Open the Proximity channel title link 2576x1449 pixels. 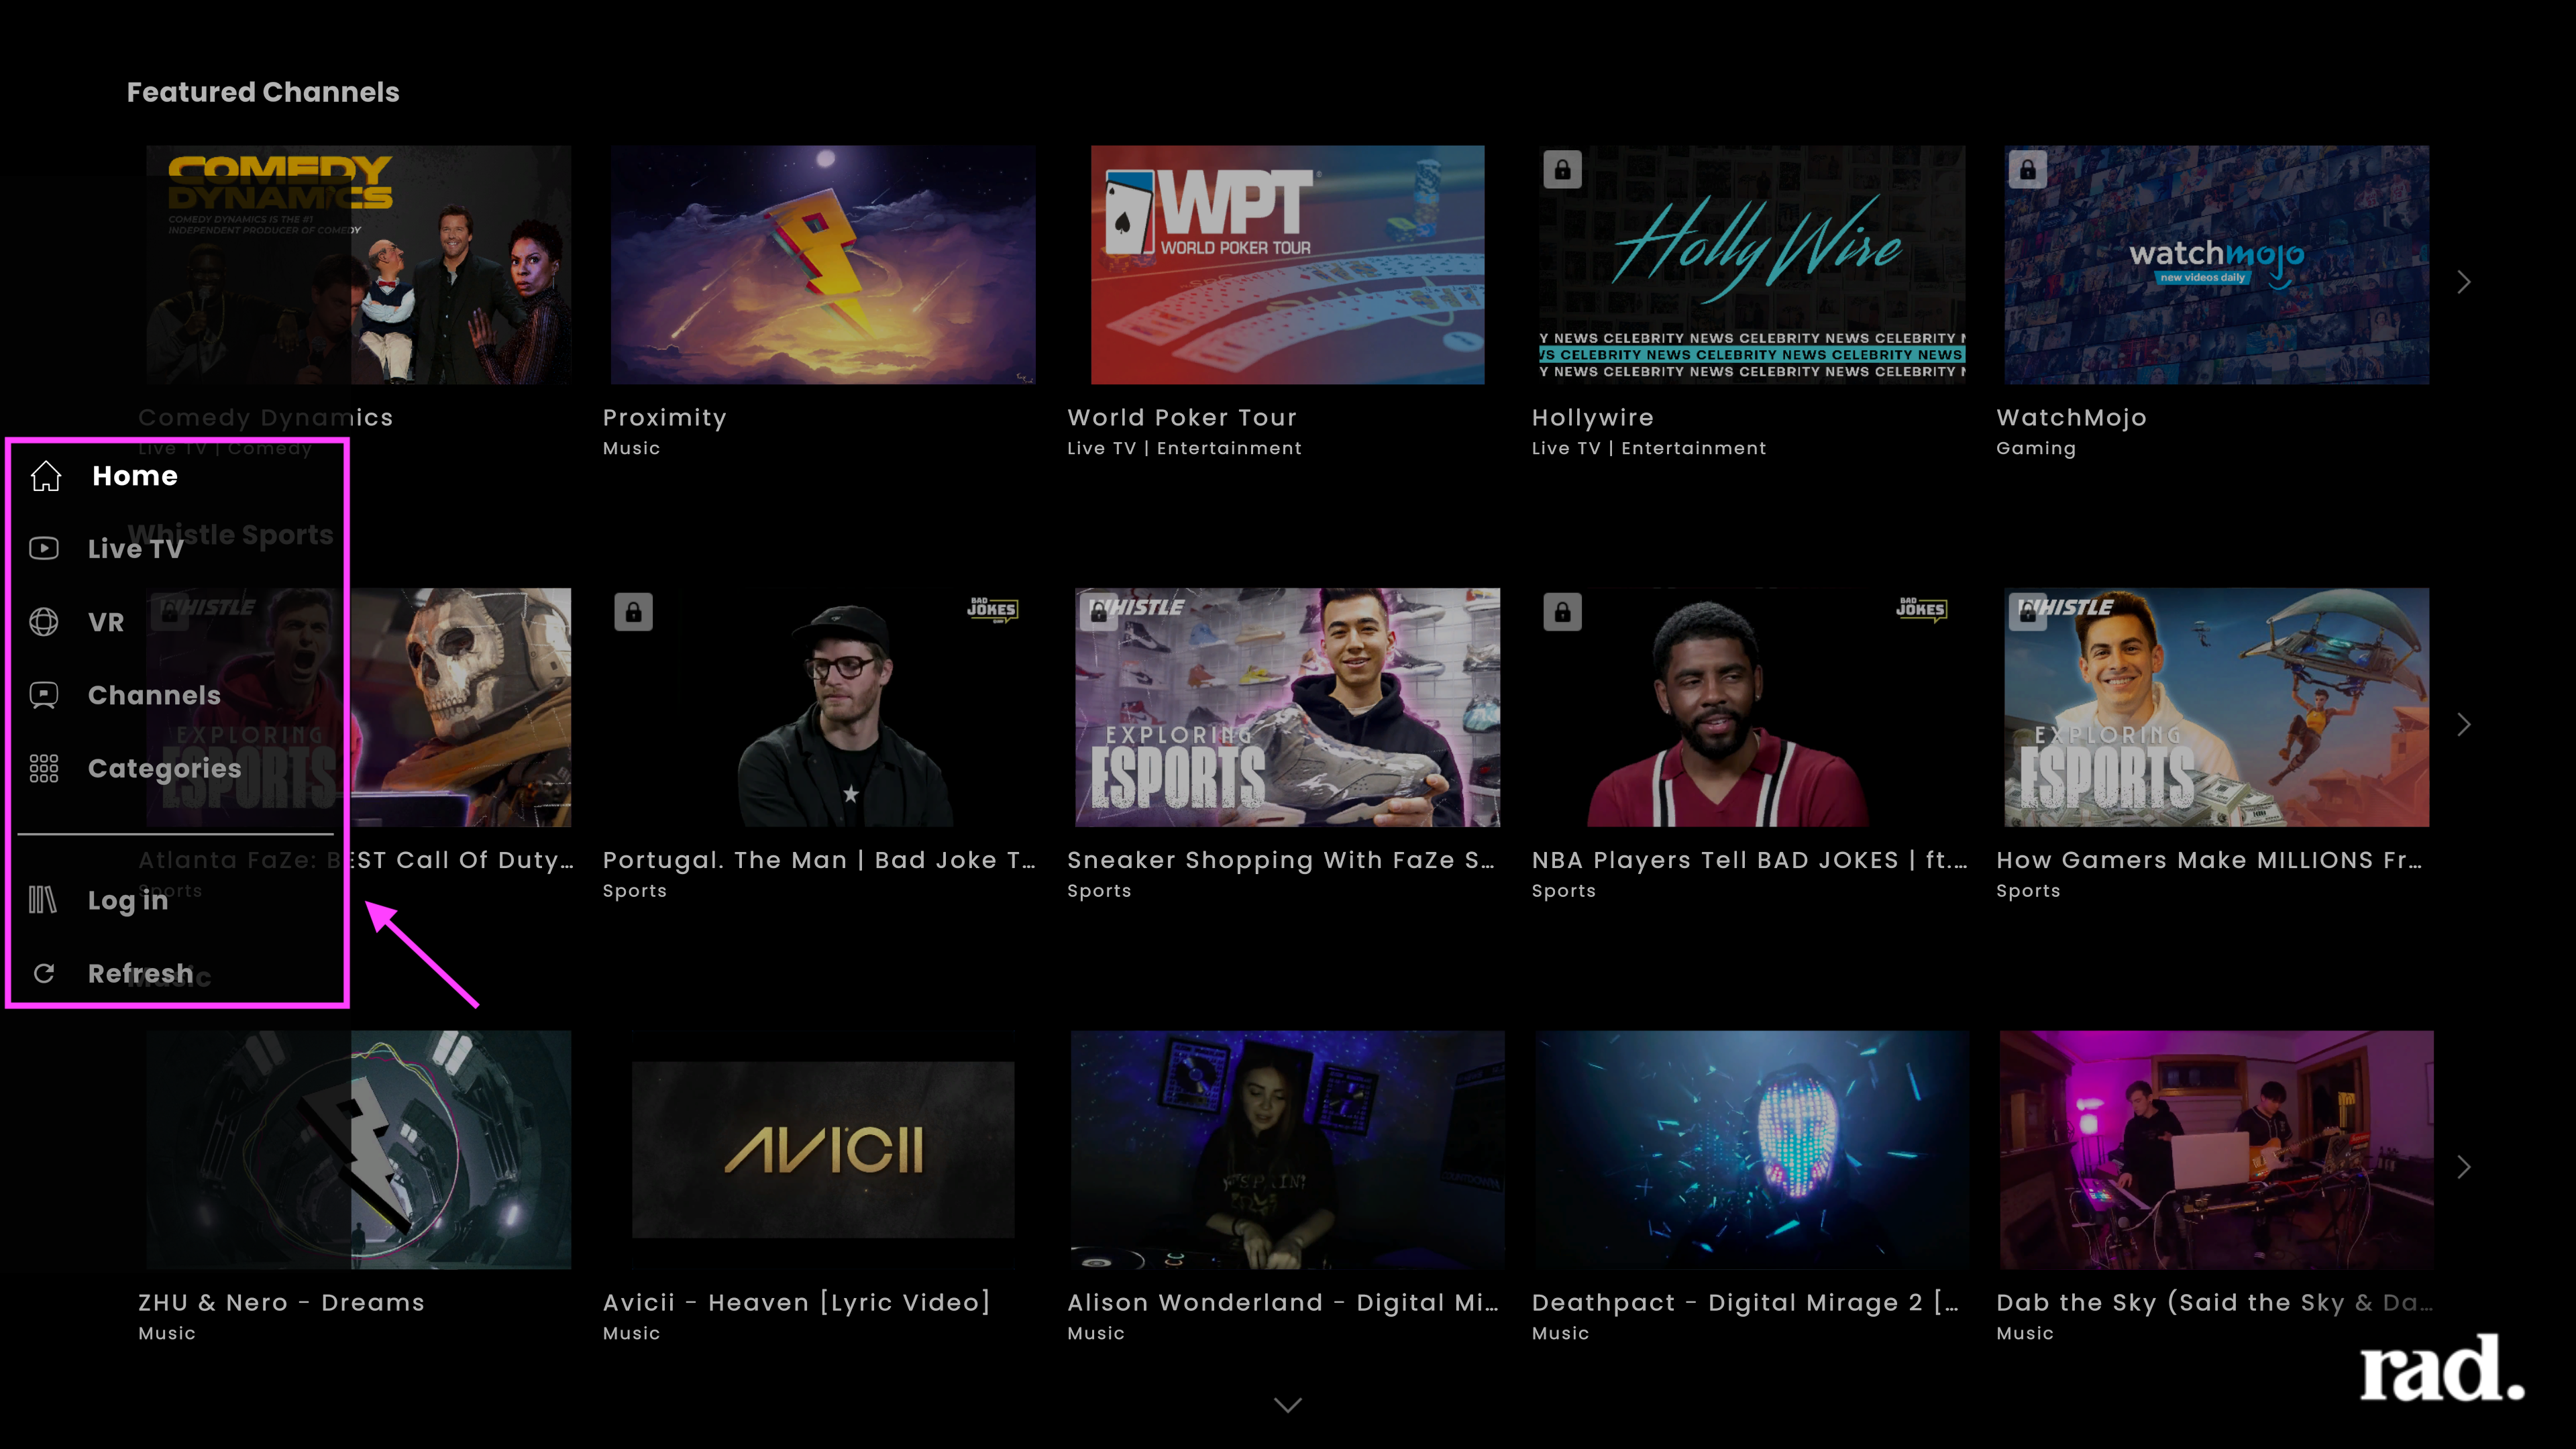[665, 418]
